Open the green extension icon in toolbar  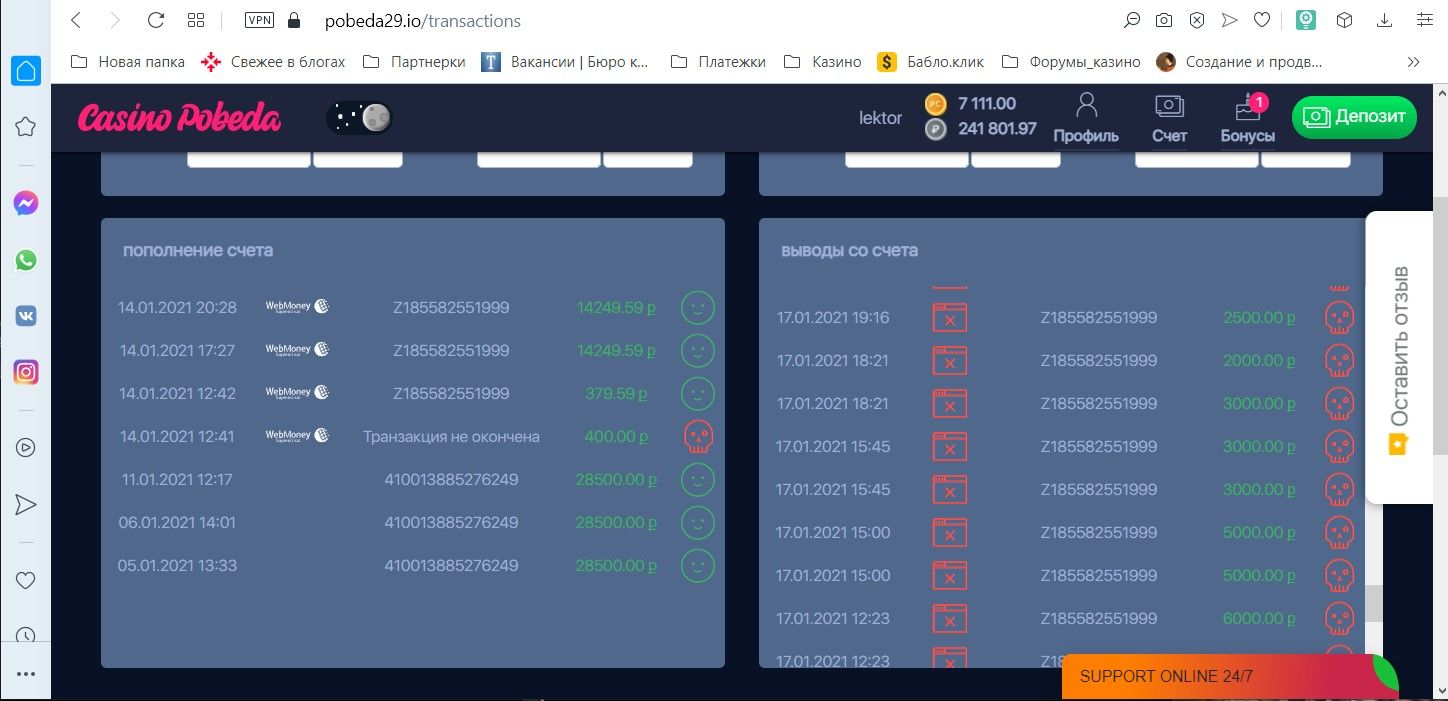tap(1305, 20)
